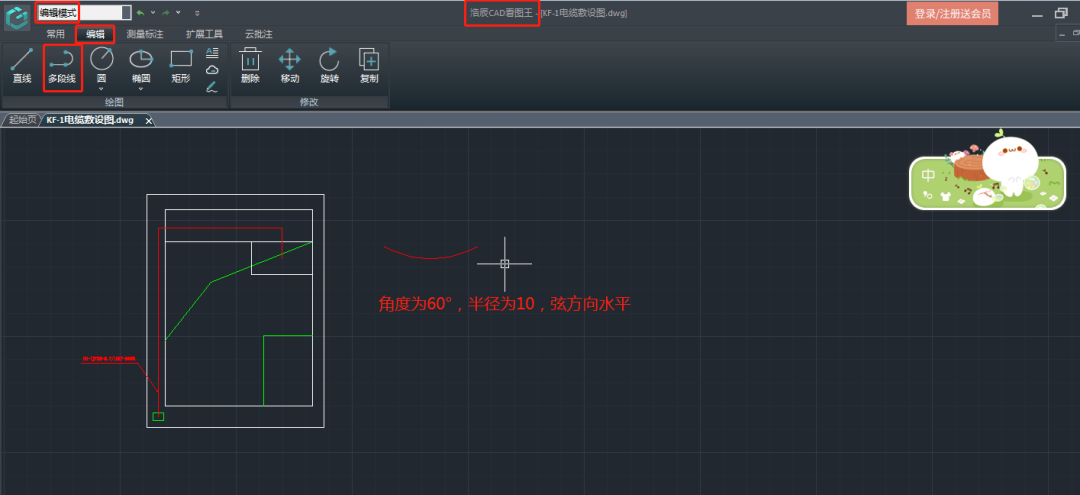
Task: Switch to the 编辑 ribbon tab
Action: (95, 34)
